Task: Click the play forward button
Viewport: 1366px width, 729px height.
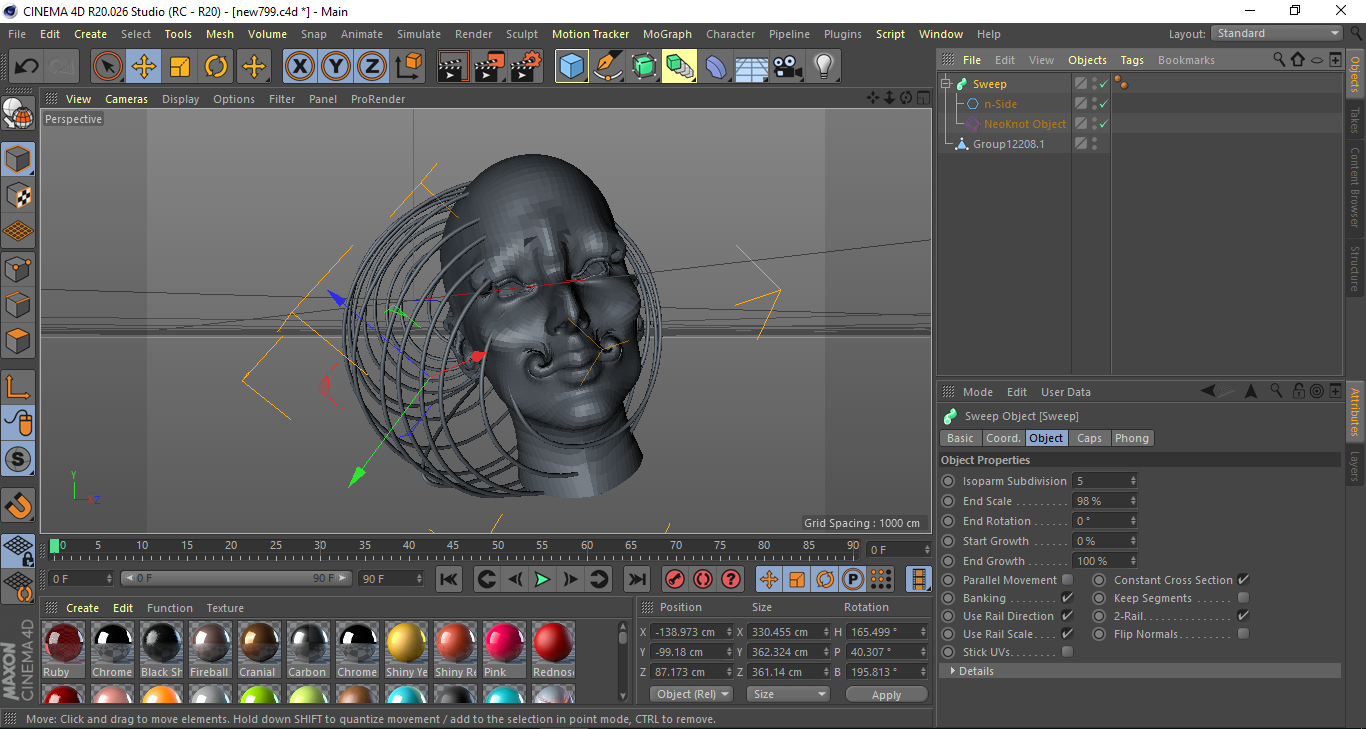Action: point(542,579)
